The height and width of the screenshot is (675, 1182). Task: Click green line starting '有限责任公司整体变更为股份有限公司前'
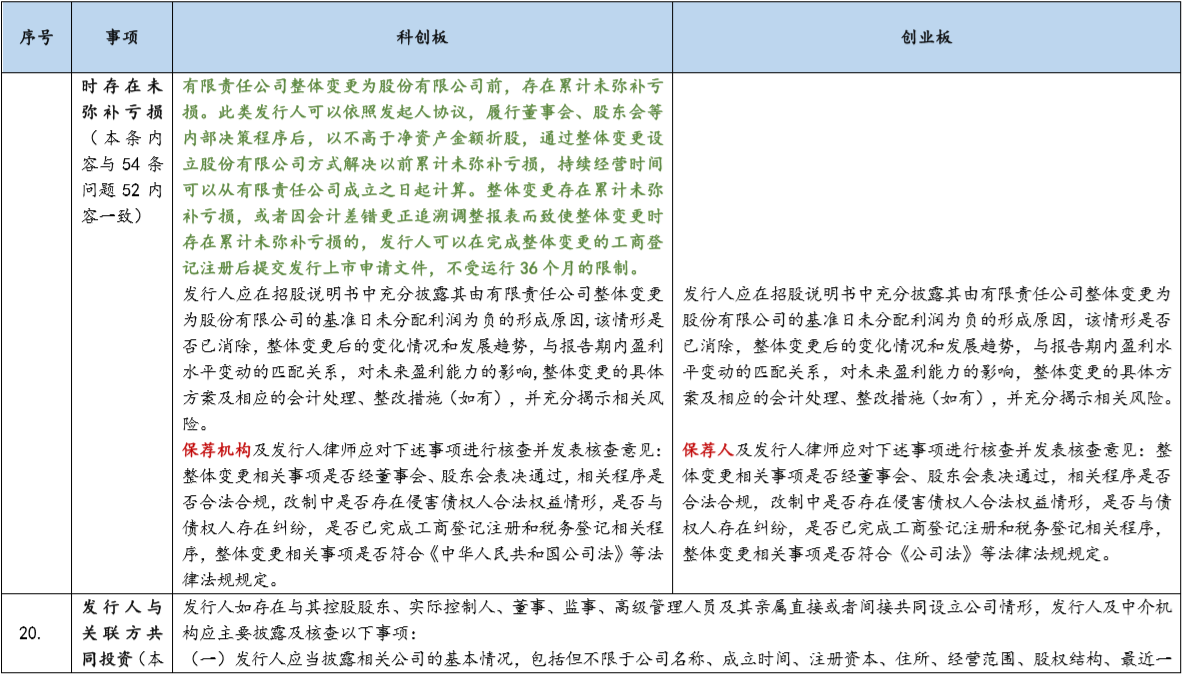click(x=422, y=85)
